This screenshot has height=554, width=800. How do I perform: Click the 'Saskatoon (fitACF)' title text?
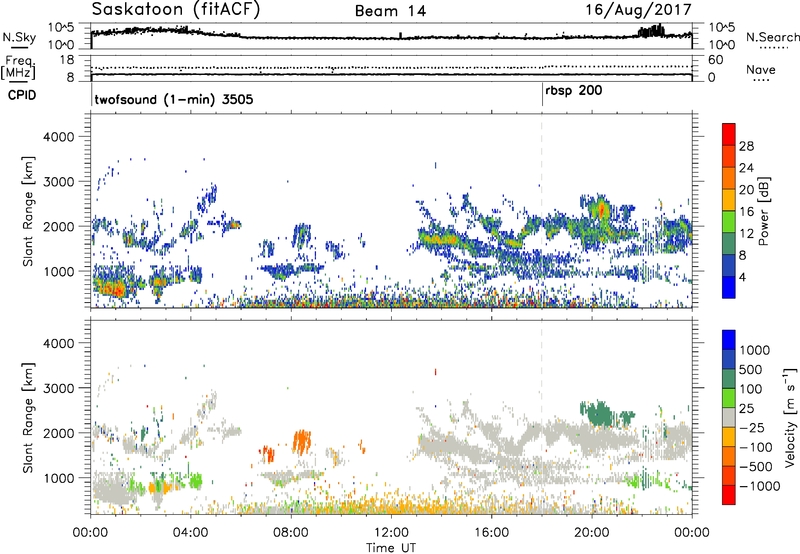pos(176,9)
